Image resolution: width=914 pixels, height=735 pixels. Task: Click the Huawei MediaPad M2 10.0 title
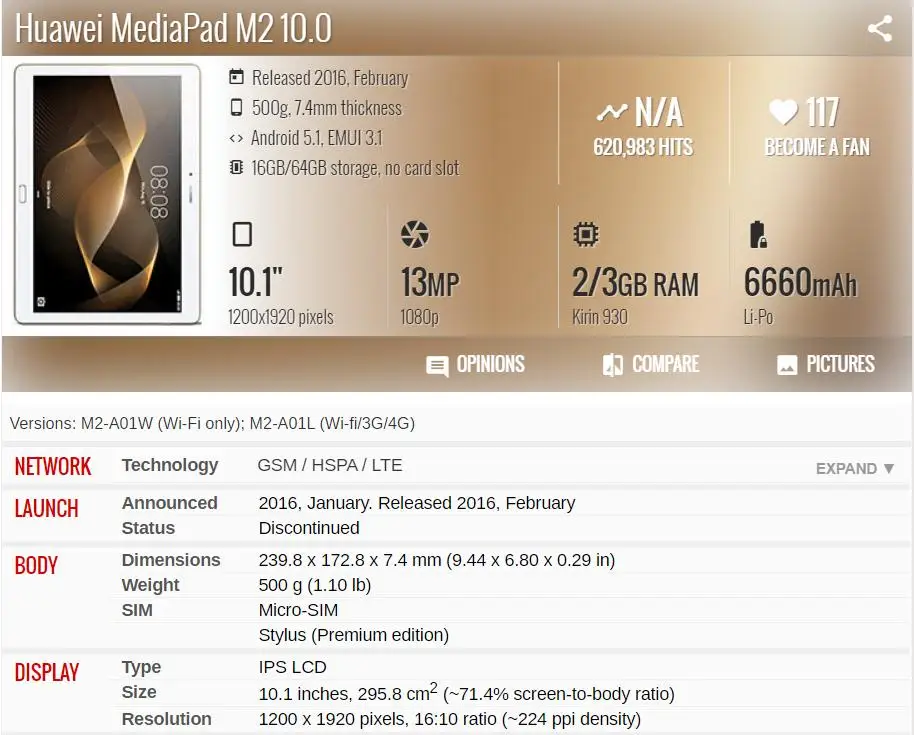tap(173, 28)
